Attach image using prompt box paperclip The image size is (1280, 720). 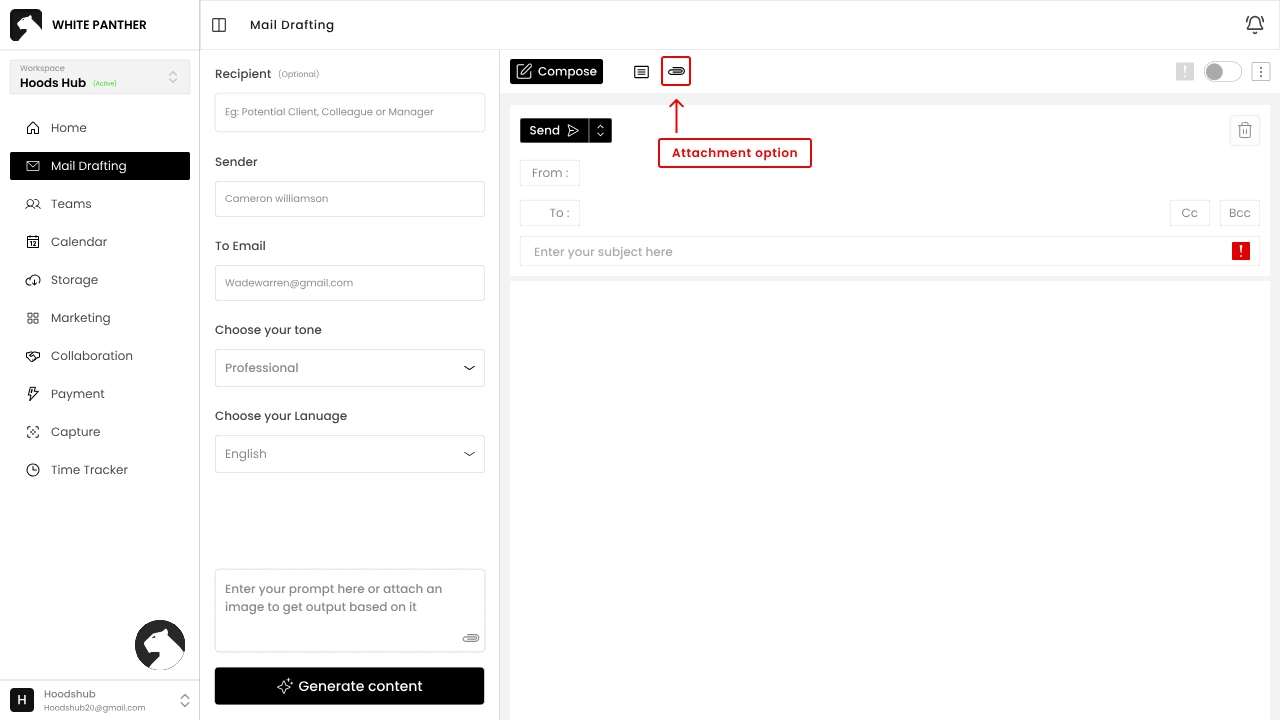(x=471, y=638)
